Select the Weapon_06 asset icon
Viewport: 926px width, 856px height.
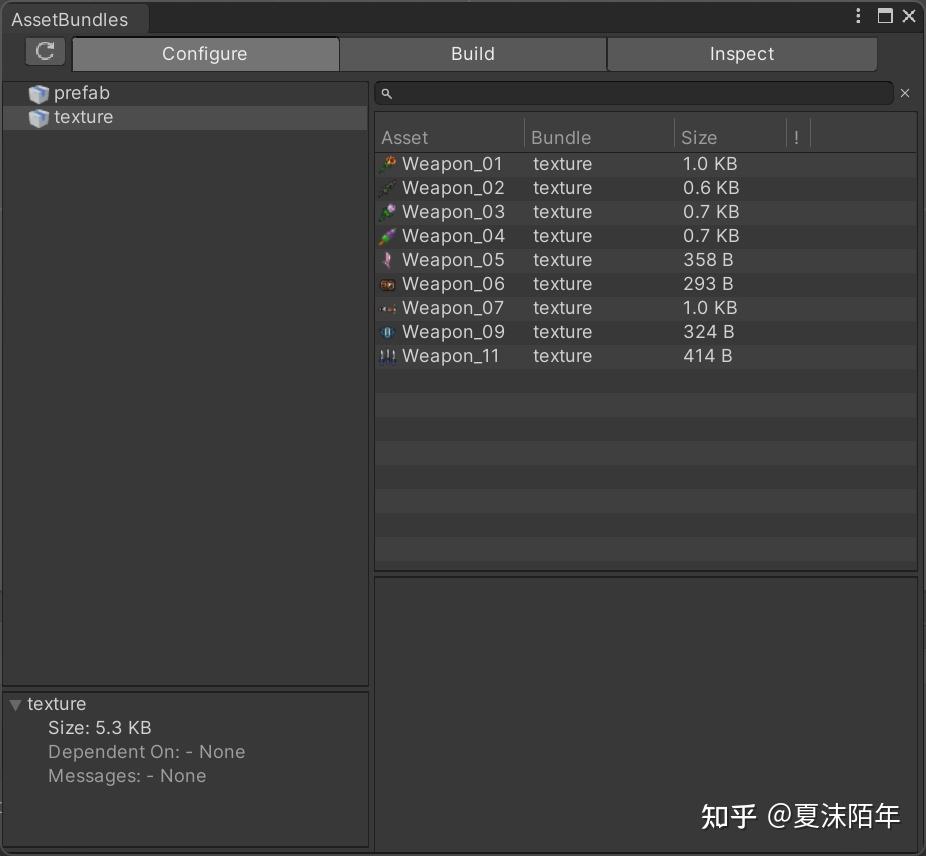386,283
